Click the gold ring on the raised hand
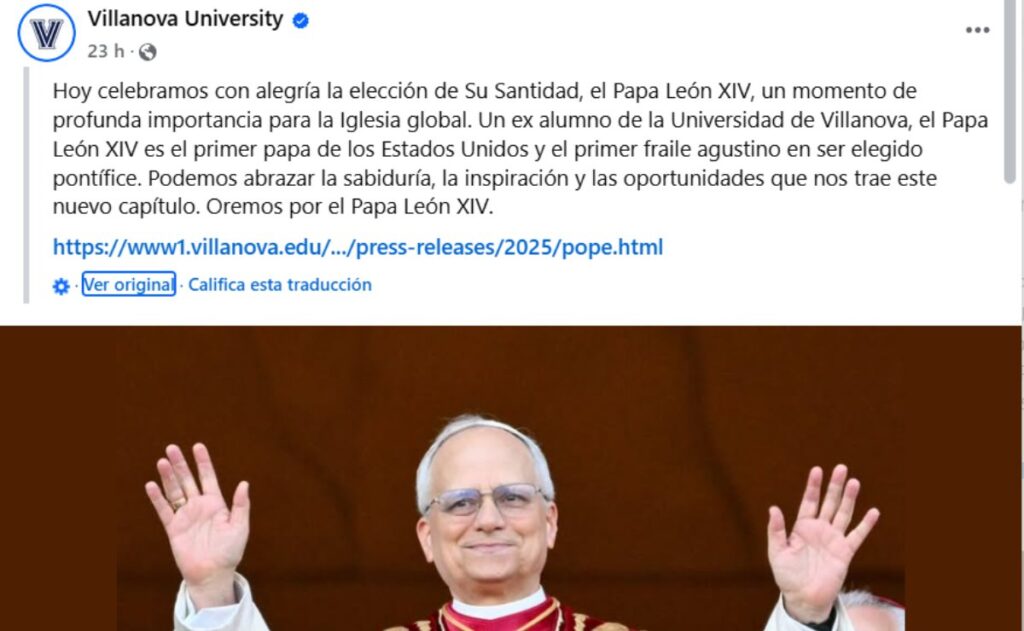Viewport: 1024px width, 631px height. tap(178, 503)
